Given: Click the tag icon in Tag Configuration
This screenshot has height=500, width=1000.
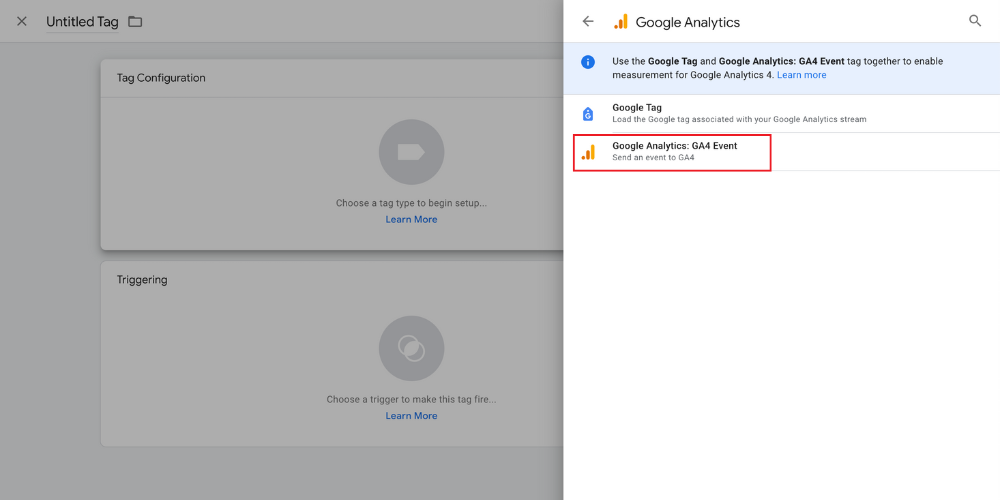Looking at the screenshot, I should [411, 152].
